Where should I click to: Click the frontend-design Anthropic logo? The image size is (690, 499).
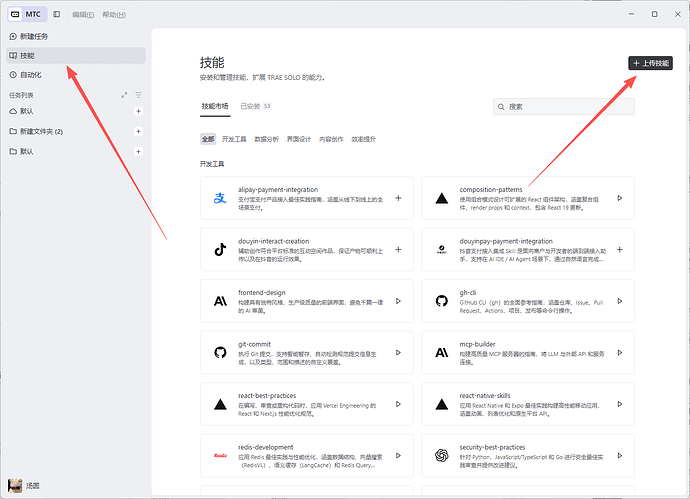[x=220, y=301]
